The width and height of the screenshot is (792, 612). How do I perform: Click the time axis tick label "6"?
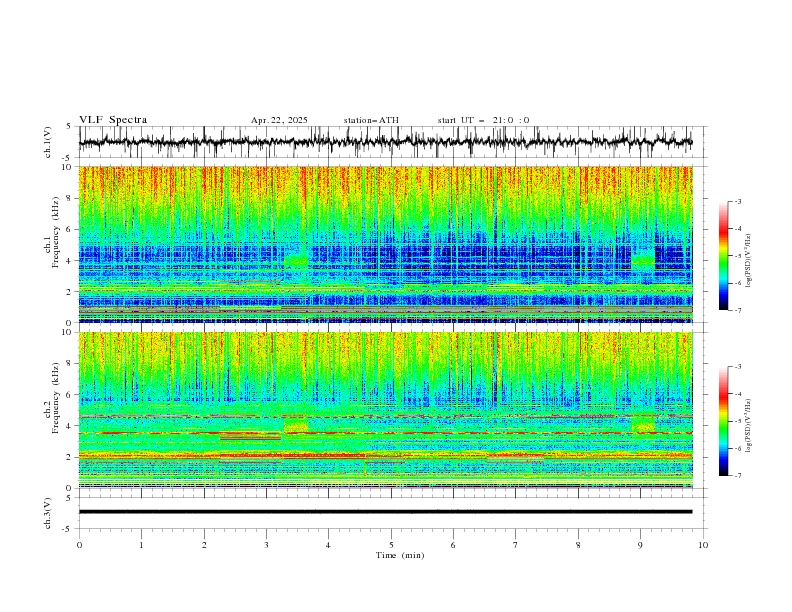coord(453,545)
